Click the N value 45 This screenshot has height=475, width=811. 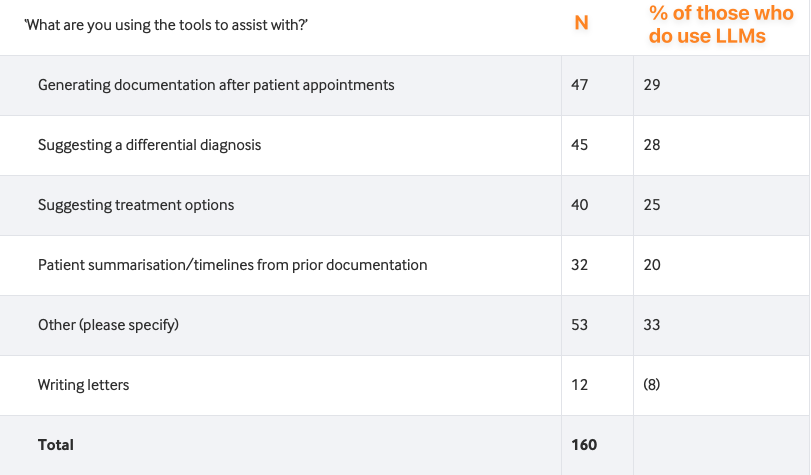coord(579,145)
